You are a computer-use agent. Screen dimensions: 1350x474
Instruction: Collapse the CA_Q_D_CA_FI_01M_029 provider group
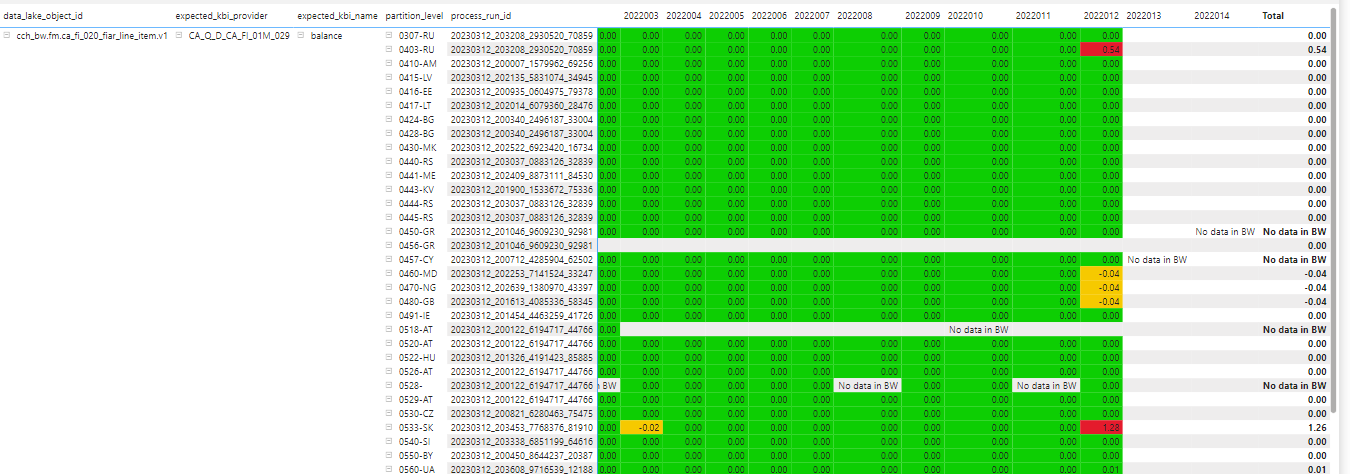tap(179, 35)
